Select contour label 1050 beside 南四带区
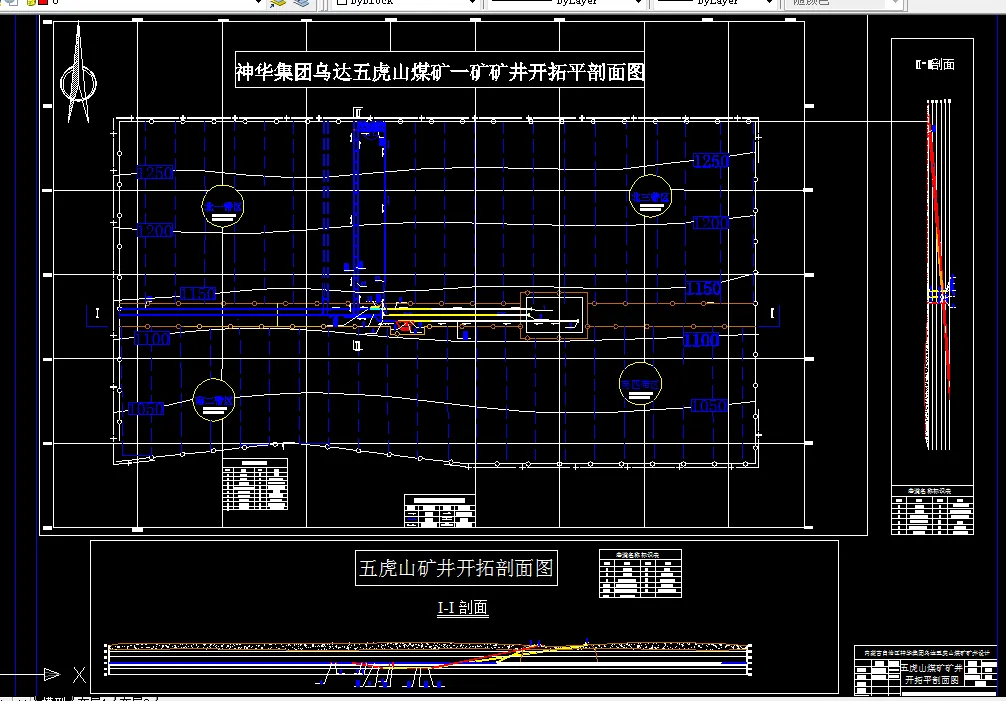 (x=708, y=405)
